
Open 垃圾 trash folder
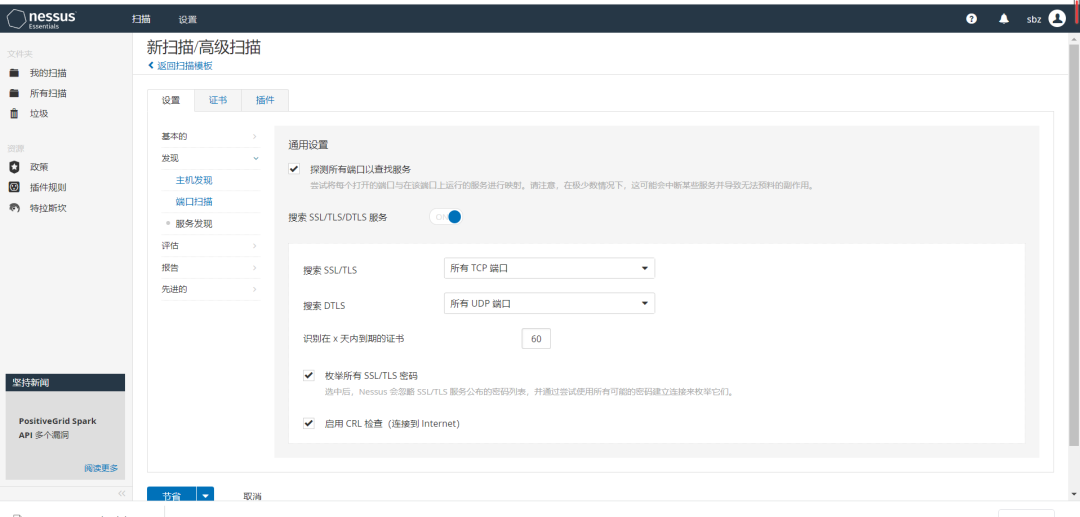[x=39, y=114]
